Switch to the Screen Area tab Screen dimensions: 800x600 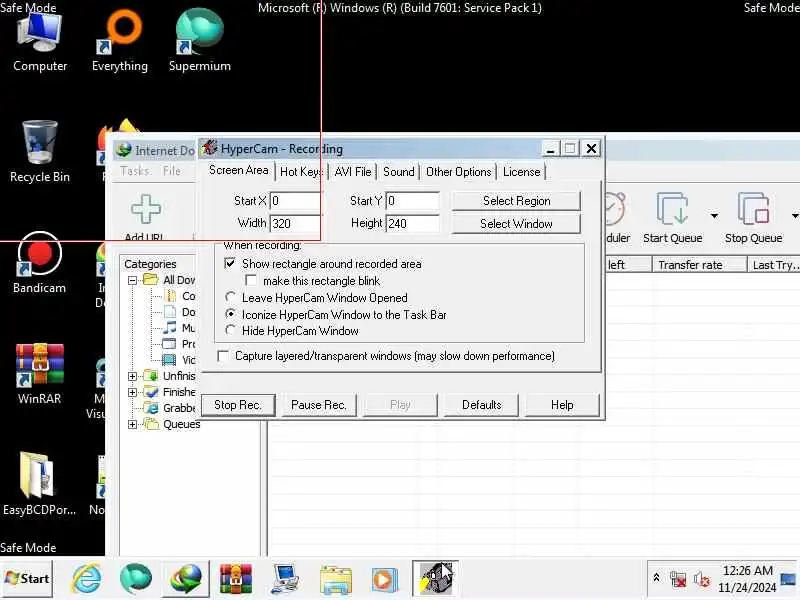[x=238, y=170]
